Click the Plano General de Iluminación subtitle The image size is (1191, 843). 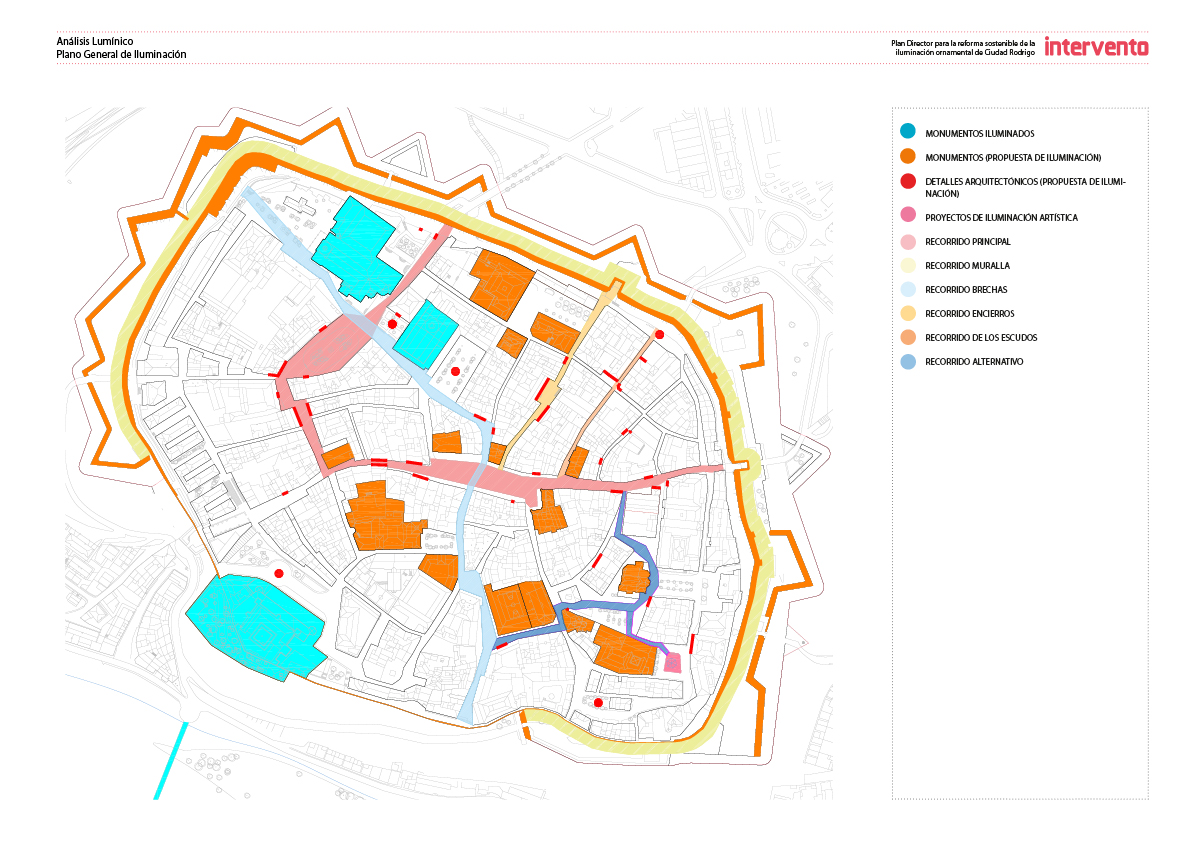pos(121,55)
